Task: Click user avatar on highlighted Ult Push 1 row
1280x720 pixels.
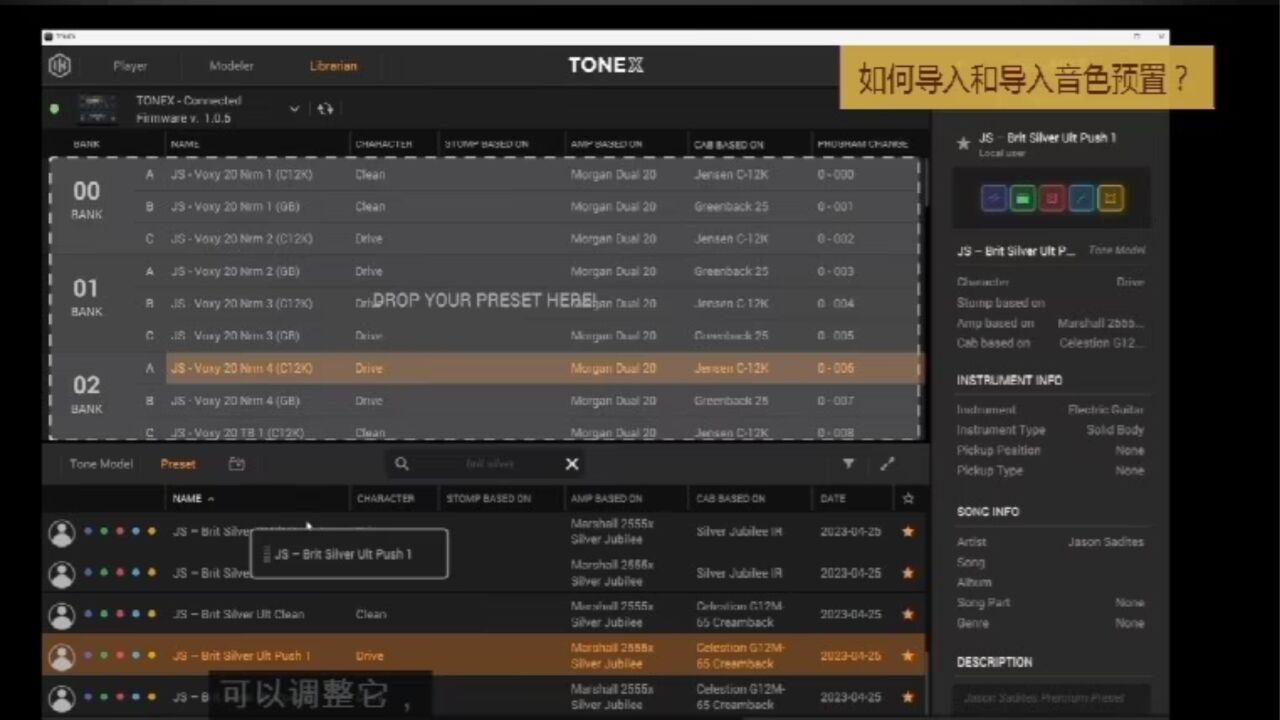Action: point(62,657)
